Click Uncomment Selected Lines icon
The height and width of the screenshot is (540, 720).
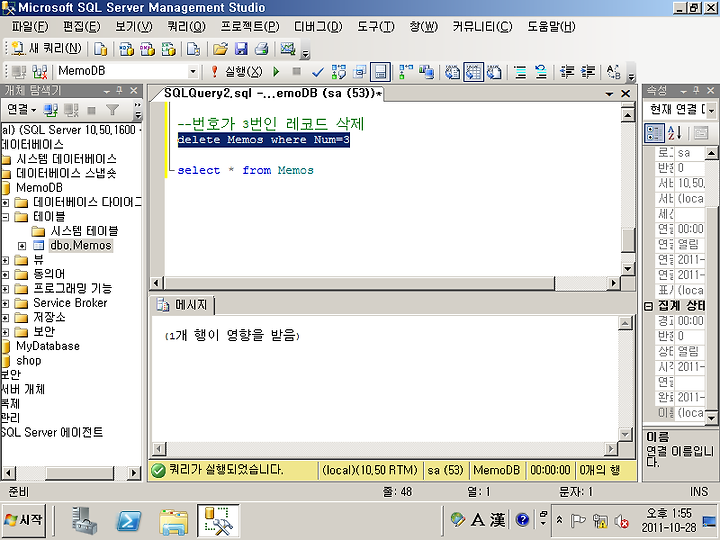(541, 72)
